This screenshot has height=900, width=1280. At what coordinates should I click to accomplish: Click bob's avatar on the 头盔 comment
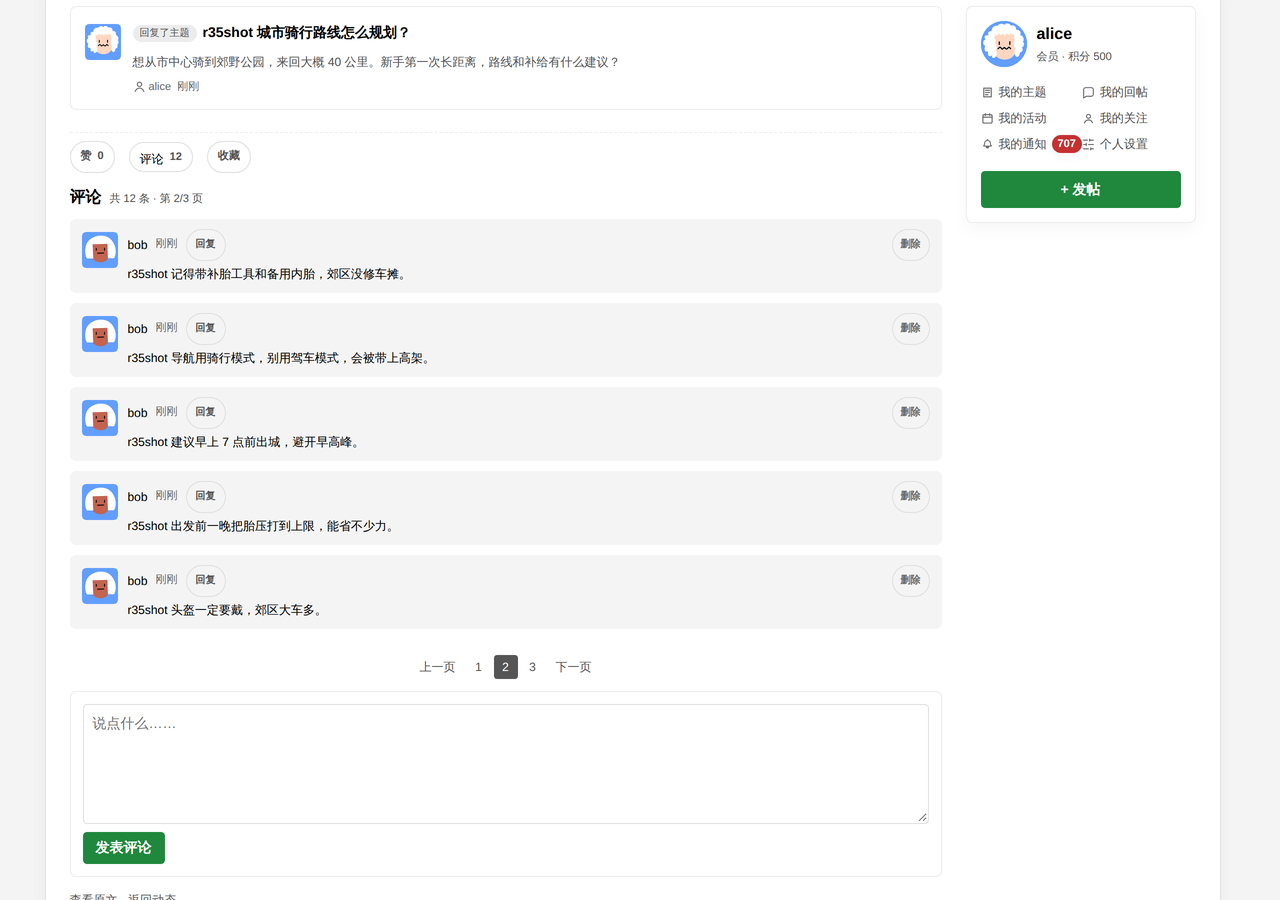[x=100, y=586]
